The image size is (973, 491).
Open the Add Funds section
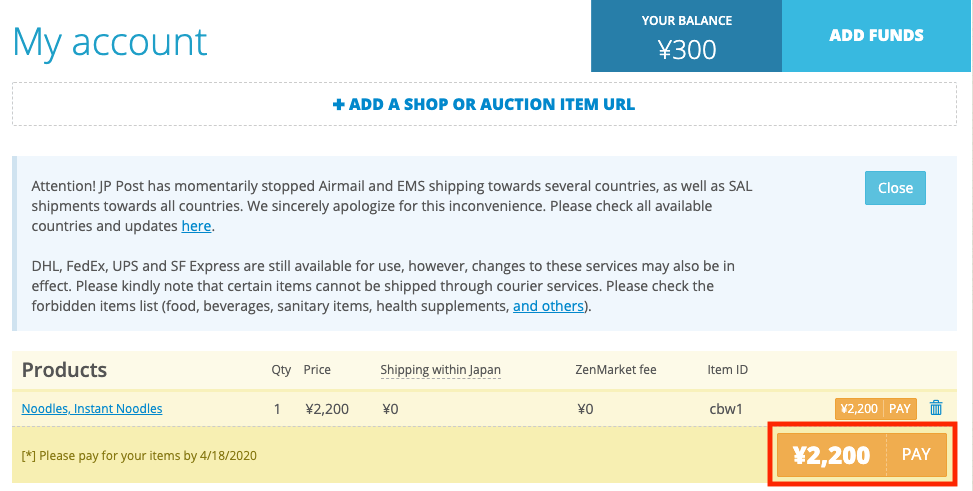[876, 35]
